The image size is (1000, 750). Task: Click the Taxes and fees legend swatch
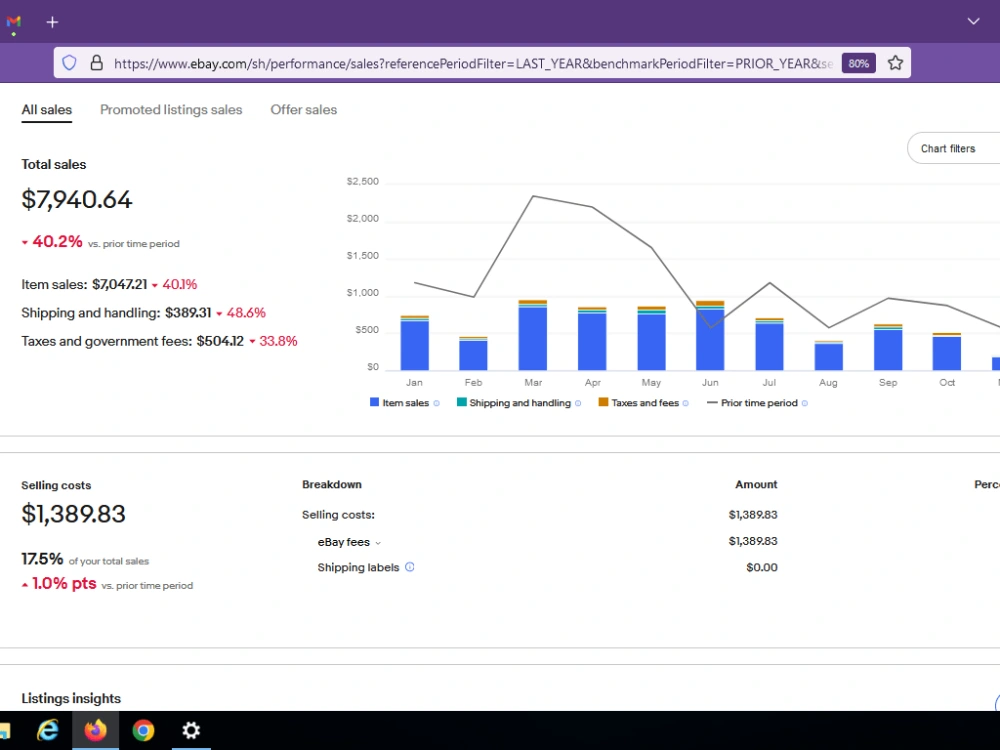point(603,402)
